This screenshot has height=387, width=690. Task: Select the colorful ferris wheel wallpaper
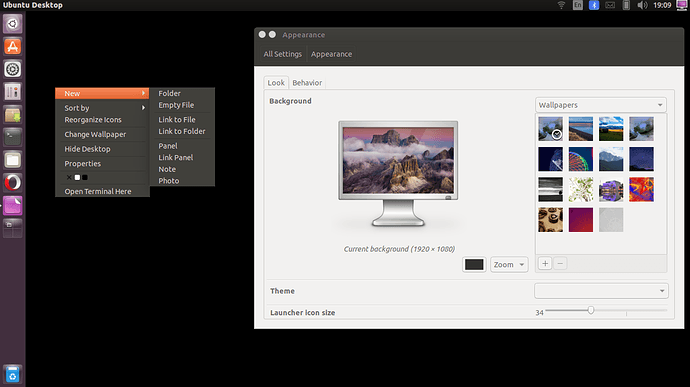(x=580, y=159)
